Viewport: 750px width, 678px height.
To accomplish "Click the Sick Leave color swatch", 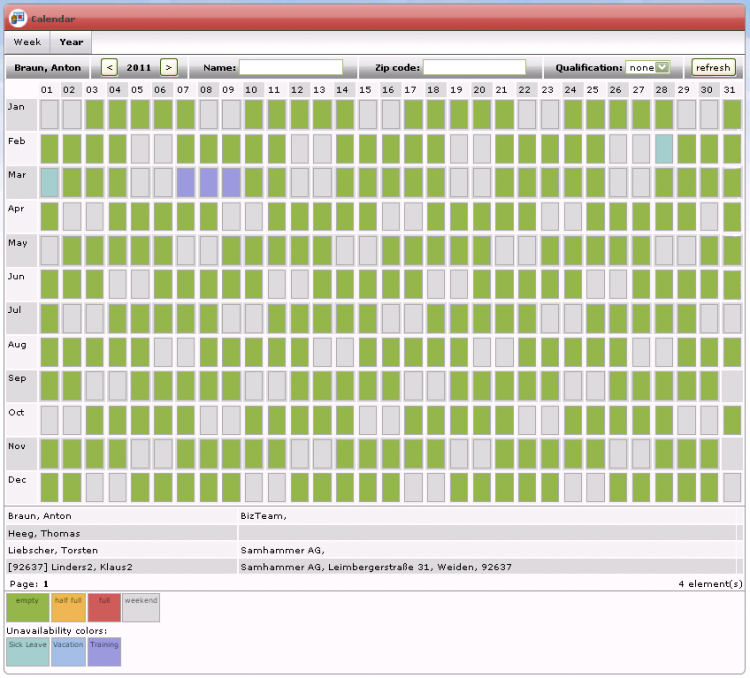I will coord(28,652).
